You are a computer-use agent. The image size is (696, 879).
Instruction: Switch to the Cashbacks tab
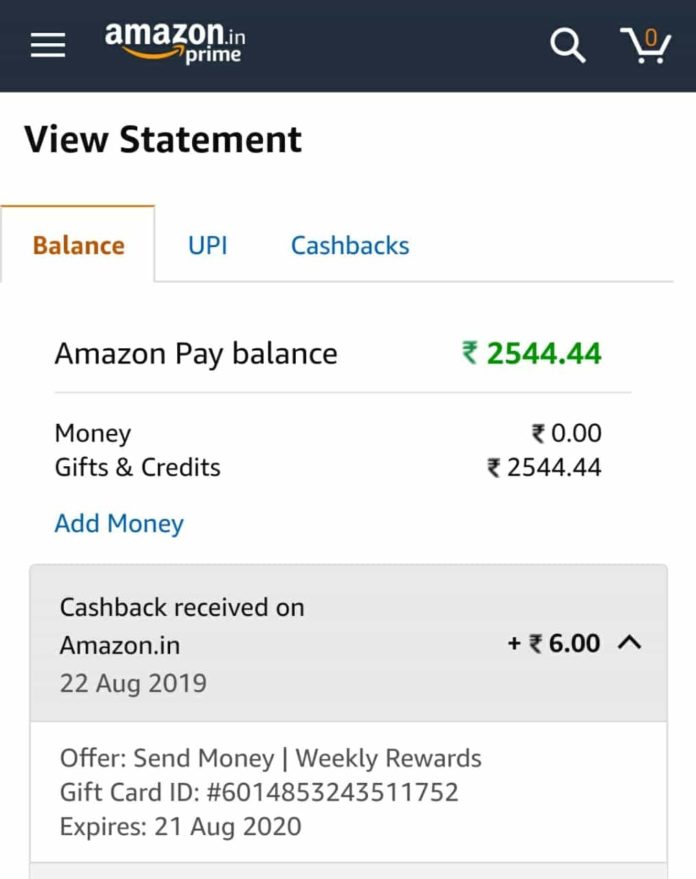coord(349,245)
